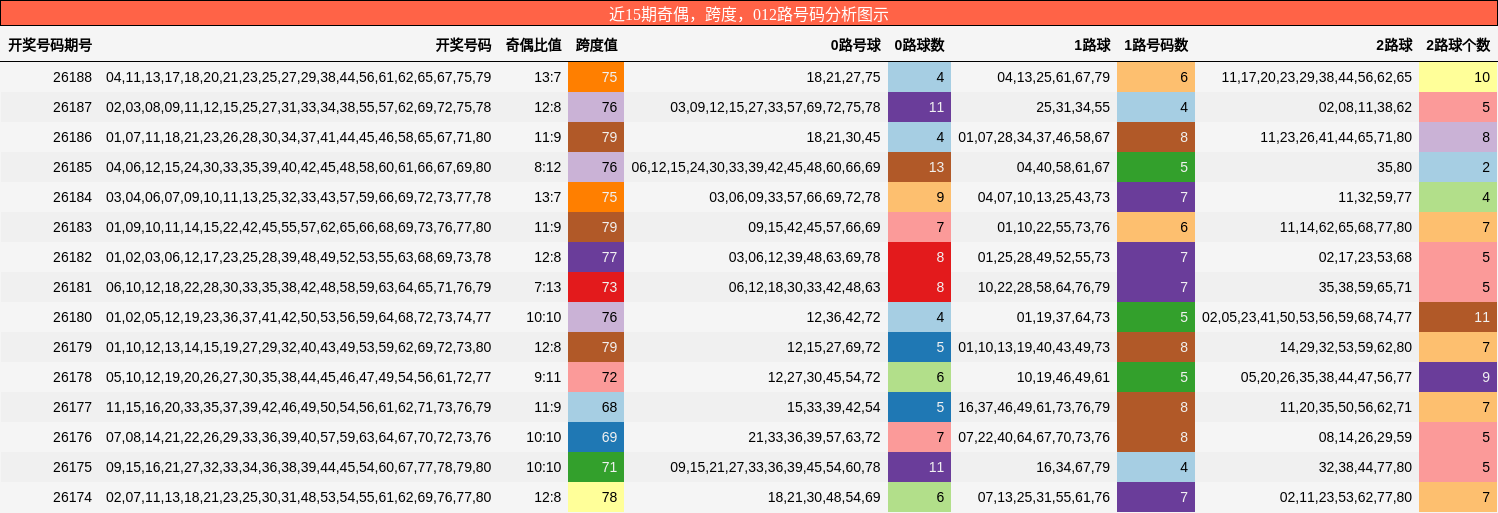Click orange span value 75 in row 26188
The image size is (1498, 513).
(596, 77)
